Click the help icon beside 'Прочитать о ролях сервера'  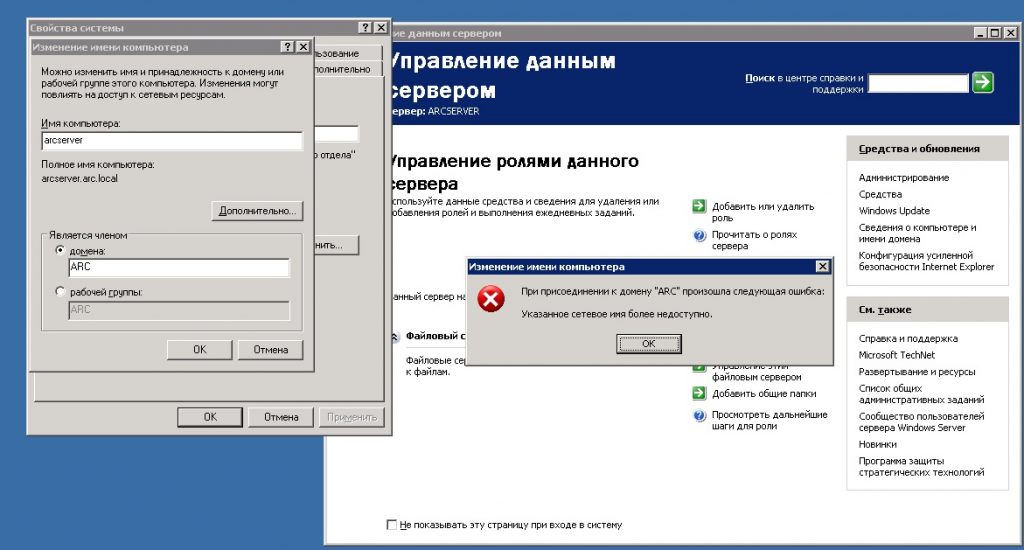coord(699,235)
